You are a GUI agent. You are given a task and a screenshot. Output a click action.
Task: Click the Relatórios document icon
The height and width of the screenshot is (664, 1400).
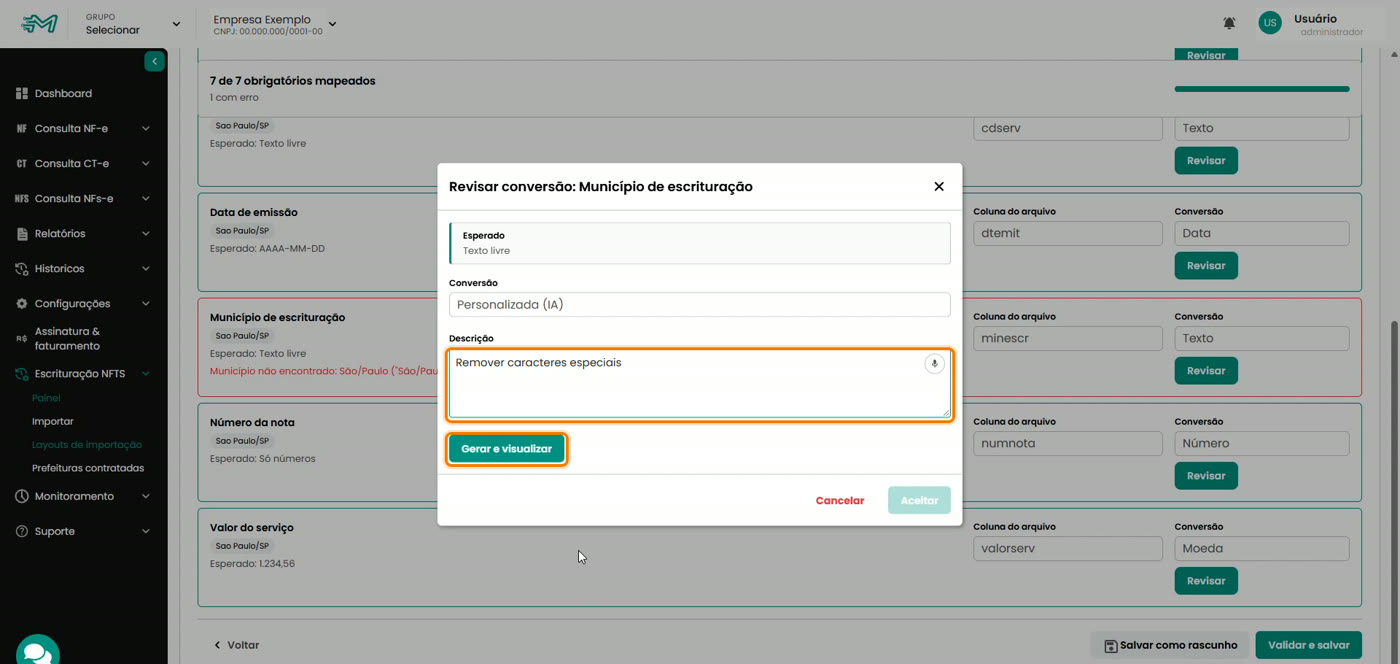click(x=22, y=234)
